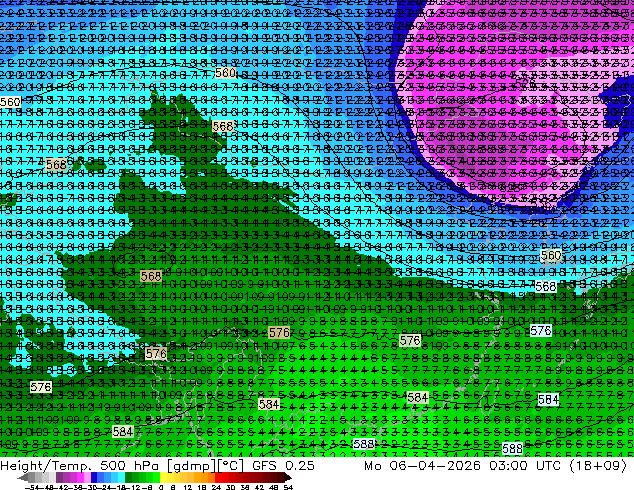
Task: Click the '[gdmp]' unit label
Action: coord(191,466)
